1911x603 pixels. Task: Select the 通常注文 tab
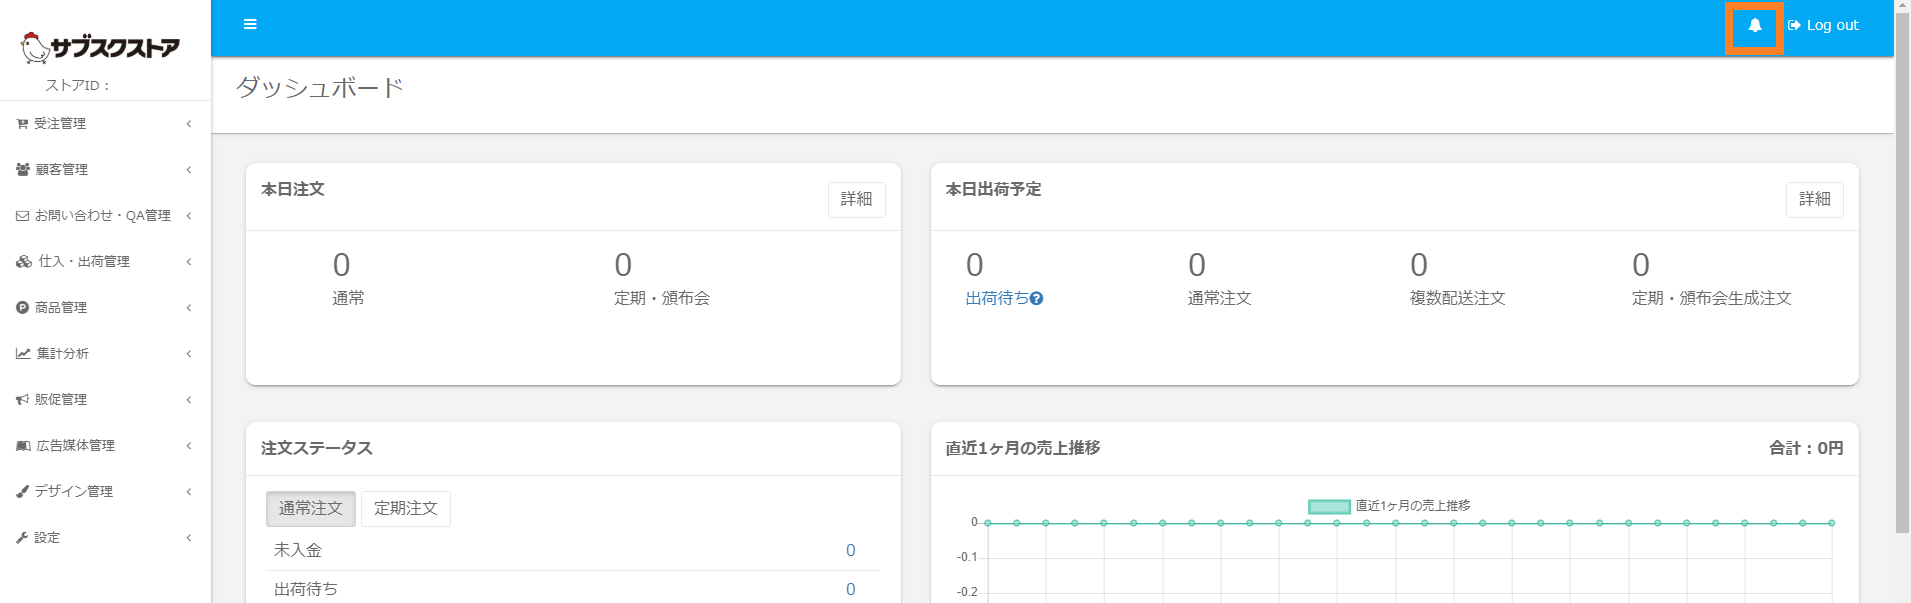click(x=310, y=509)
